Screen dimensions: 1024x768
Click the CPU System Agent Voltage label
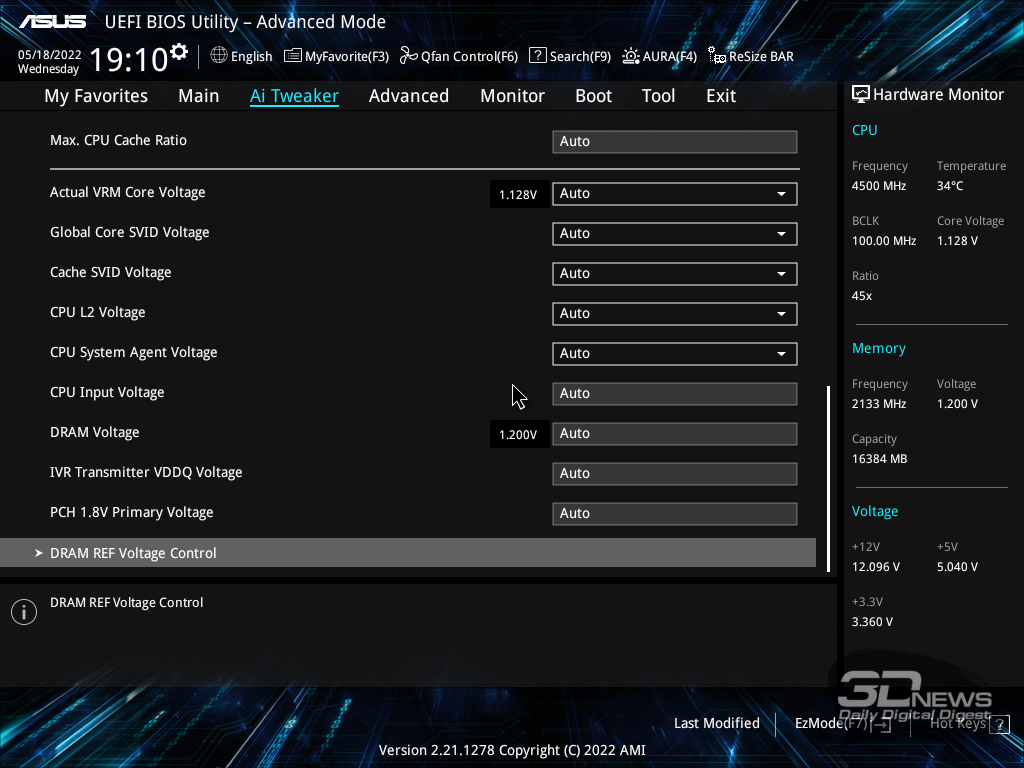[x=133, y=353]
